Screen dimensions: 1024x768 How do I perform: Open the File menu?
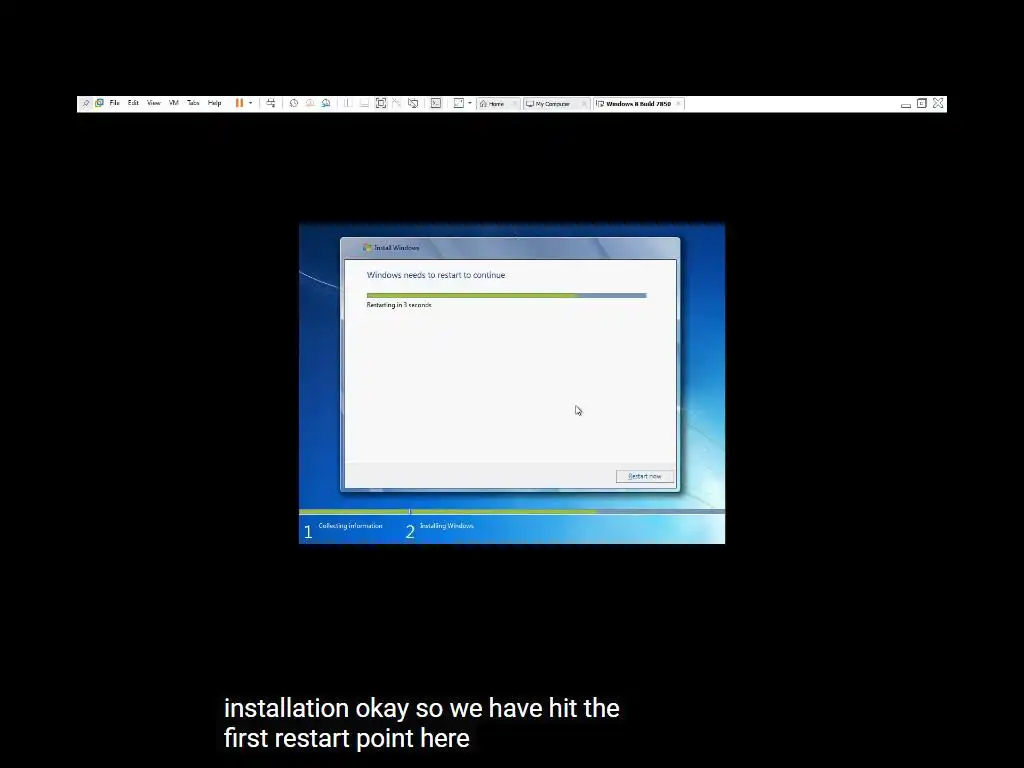point(114,103)
